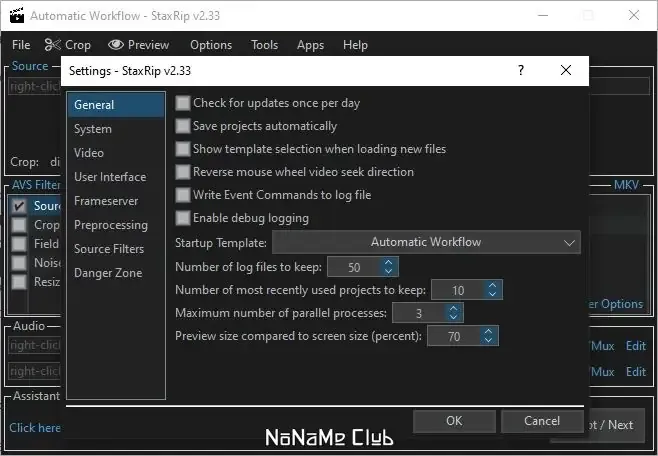Screen dimensions: 658x456
Task: Click the Crop scissors icon in menu bar
Action: tap(52, 44)
